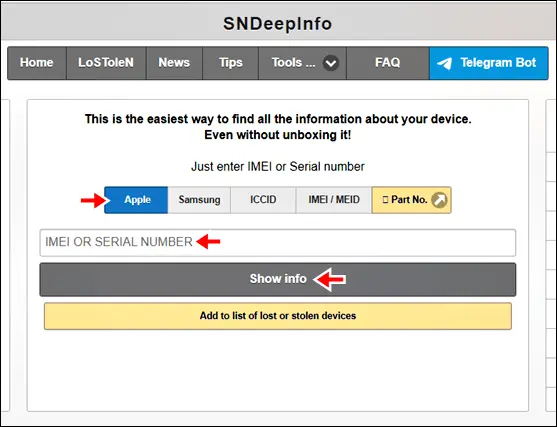
Task: Expand the Tools dropdown chevron
Action: click(331, 63)
